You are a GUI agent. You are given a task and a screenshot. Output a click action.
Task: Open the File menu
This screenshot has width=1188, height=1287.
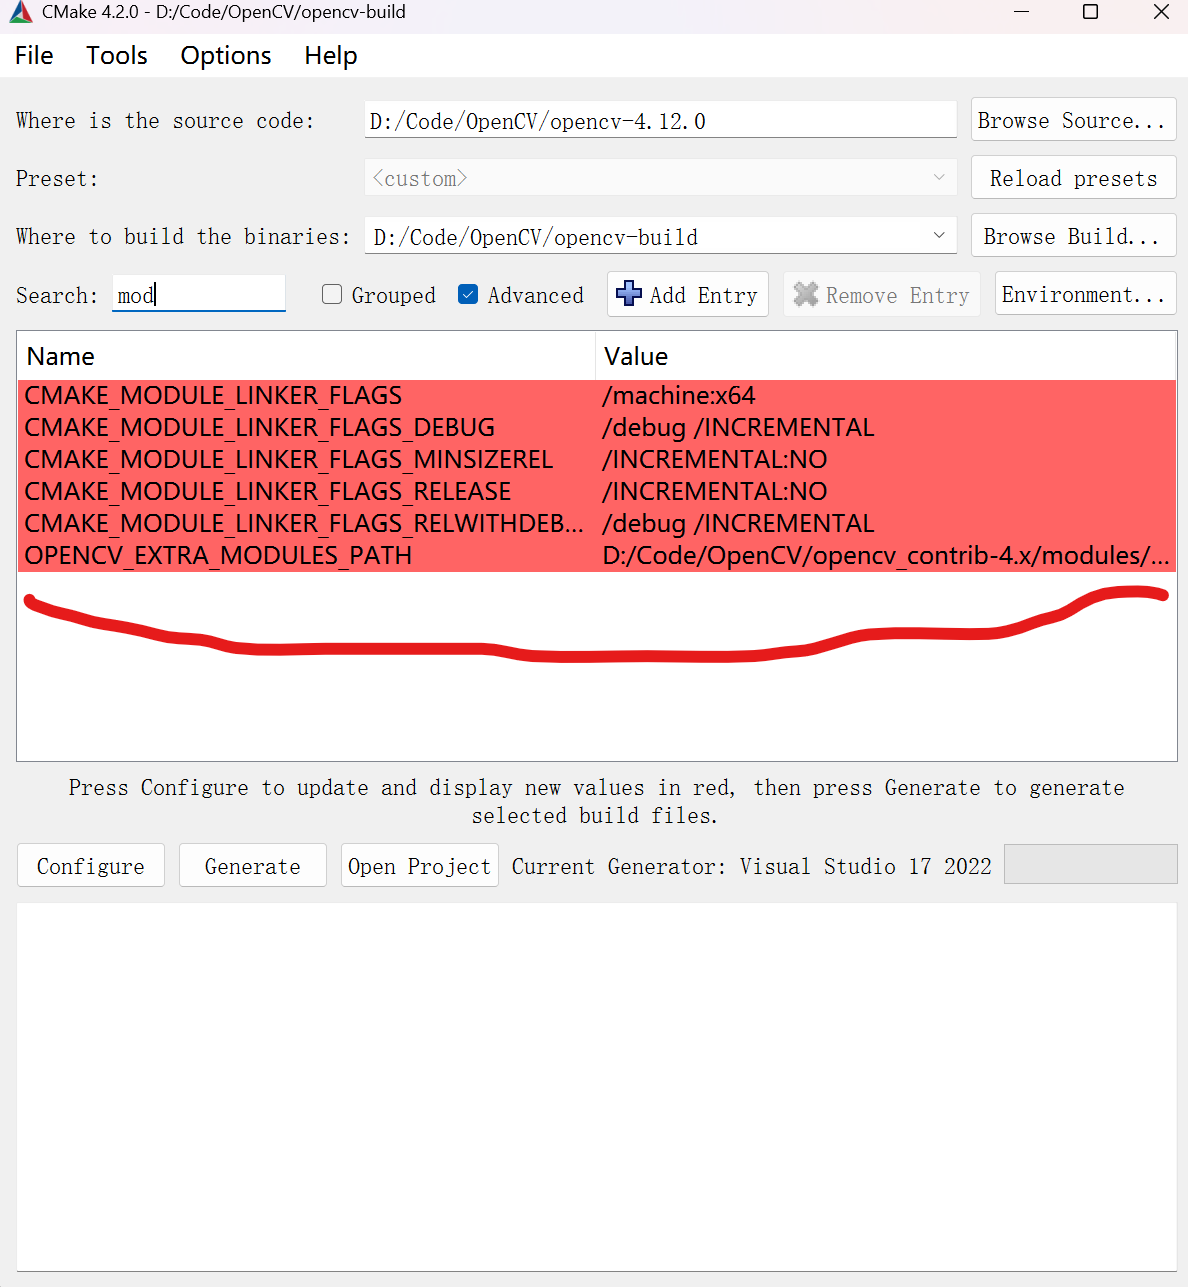pos(34,56)
